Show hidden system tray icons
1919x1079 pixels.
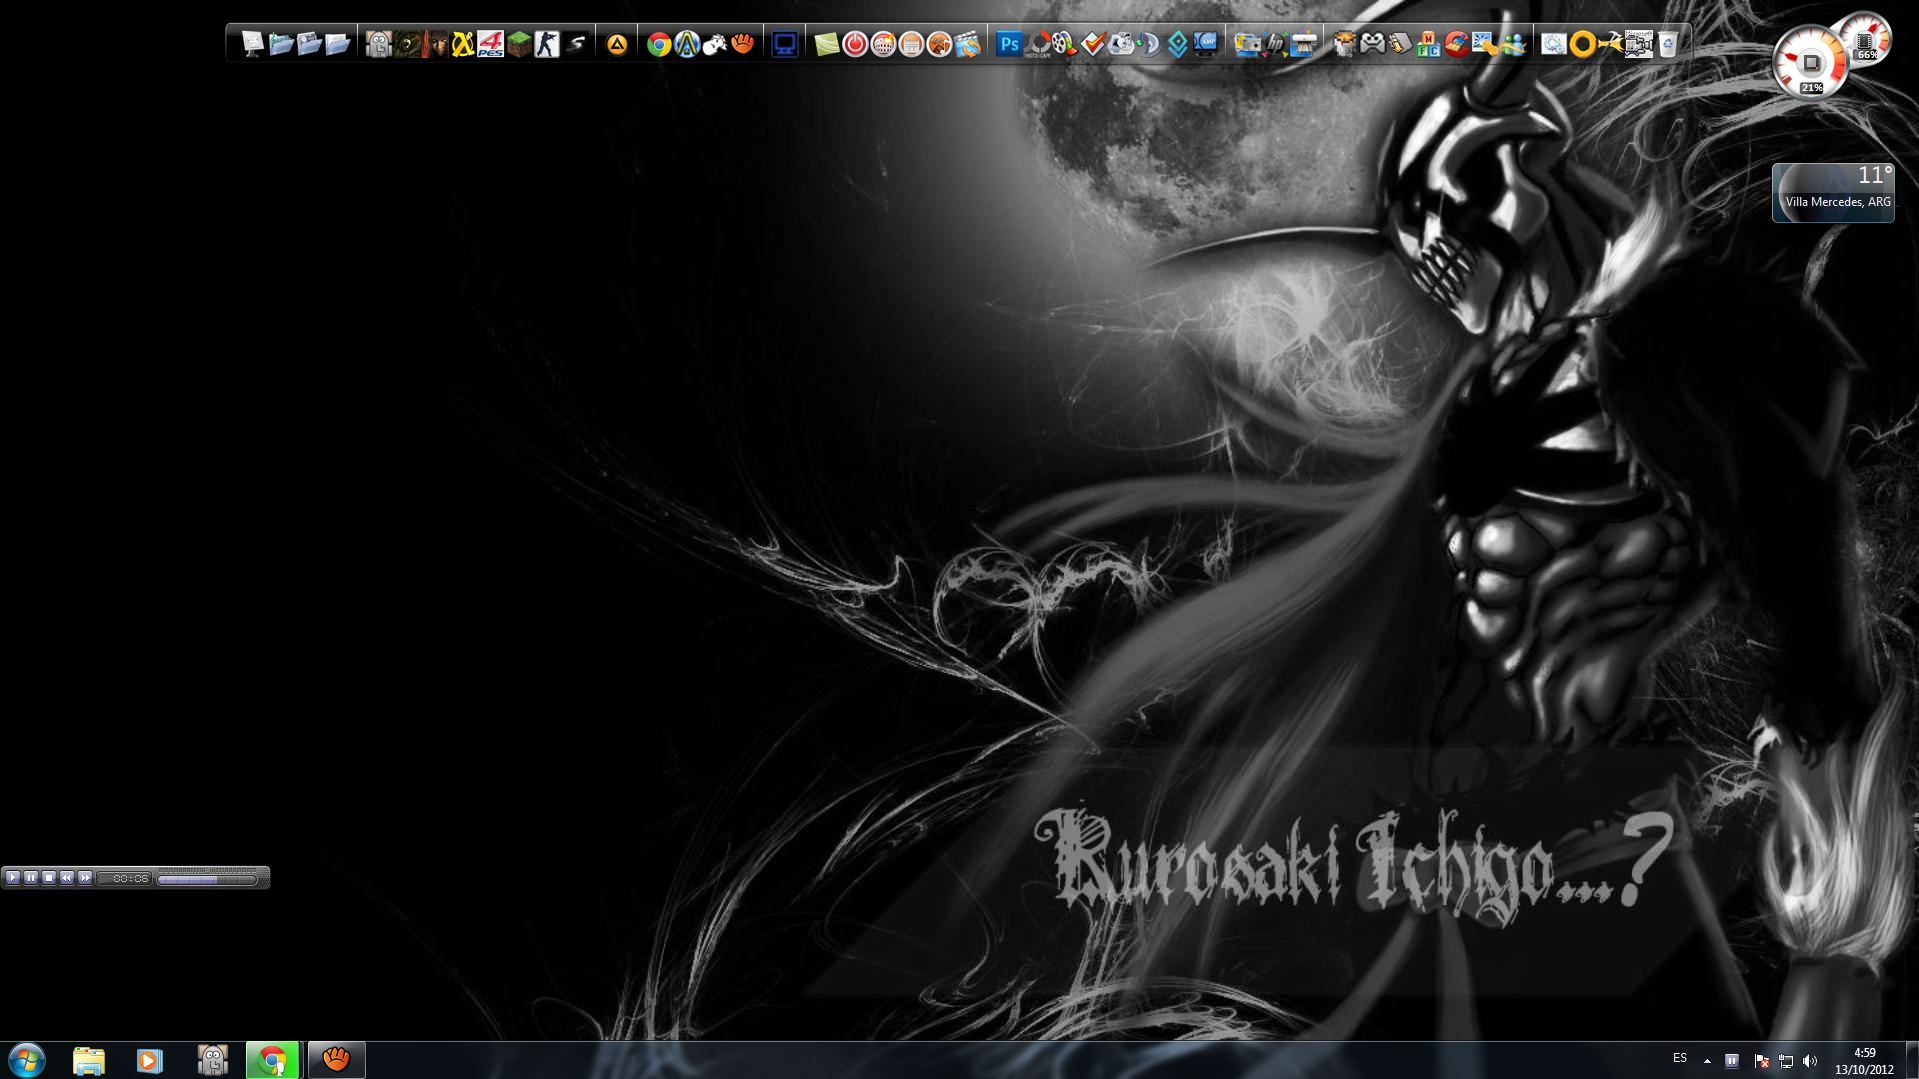coord(1707,1061)
